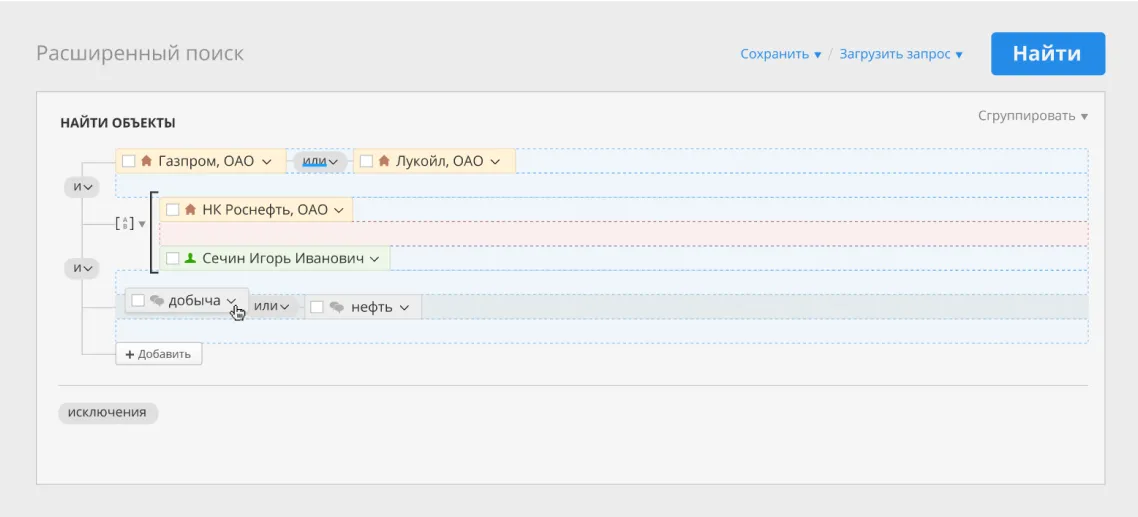Expand the A/B bracket group triangle
The image size is (1138, 517).
point(142,224)
